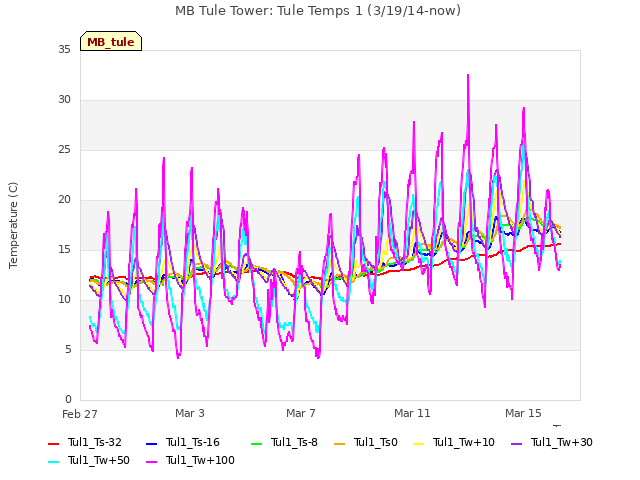Image resolution: width=640 pixels, height=480 pixels.
Task: Click the Mar 15 x-axis tick label
Action: 523,413
